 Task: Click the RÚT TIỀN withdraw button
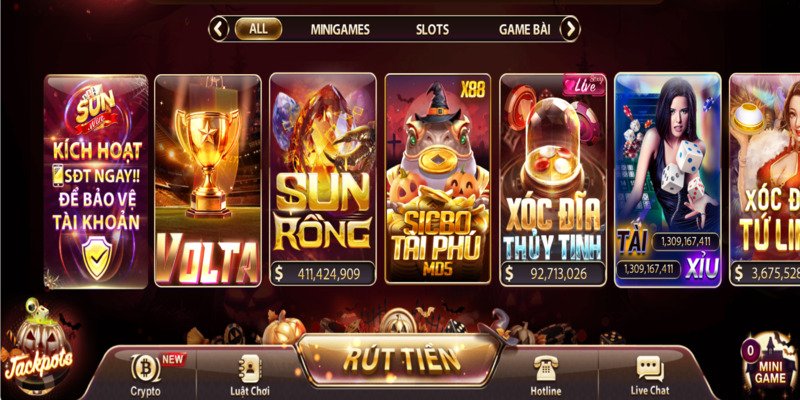402,359
